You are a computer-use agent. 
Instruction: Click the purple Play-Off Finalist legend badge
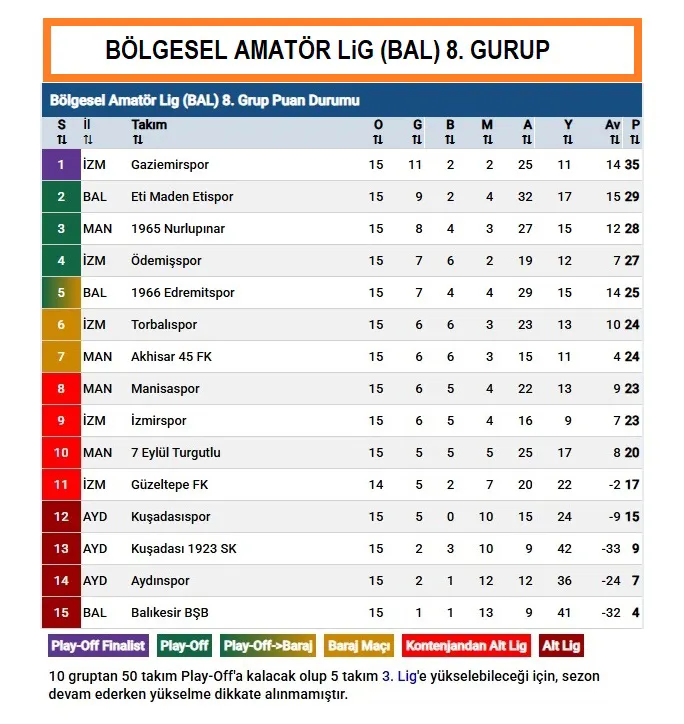click(98, 646)
